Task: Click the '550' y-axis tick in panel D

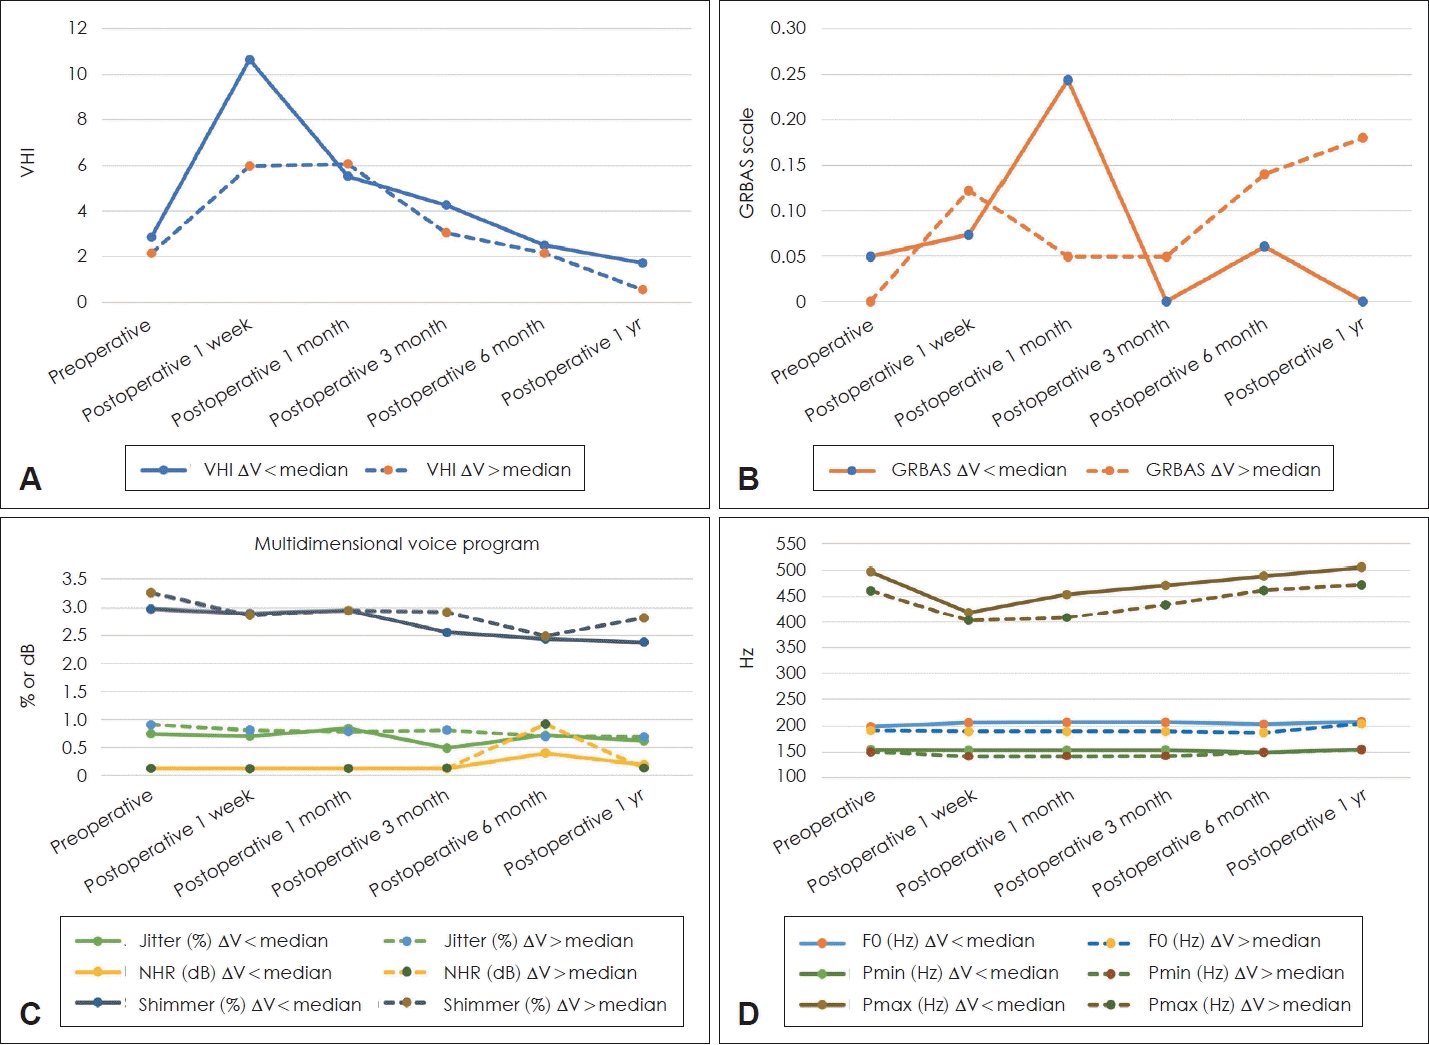Action: click(791, 544)
